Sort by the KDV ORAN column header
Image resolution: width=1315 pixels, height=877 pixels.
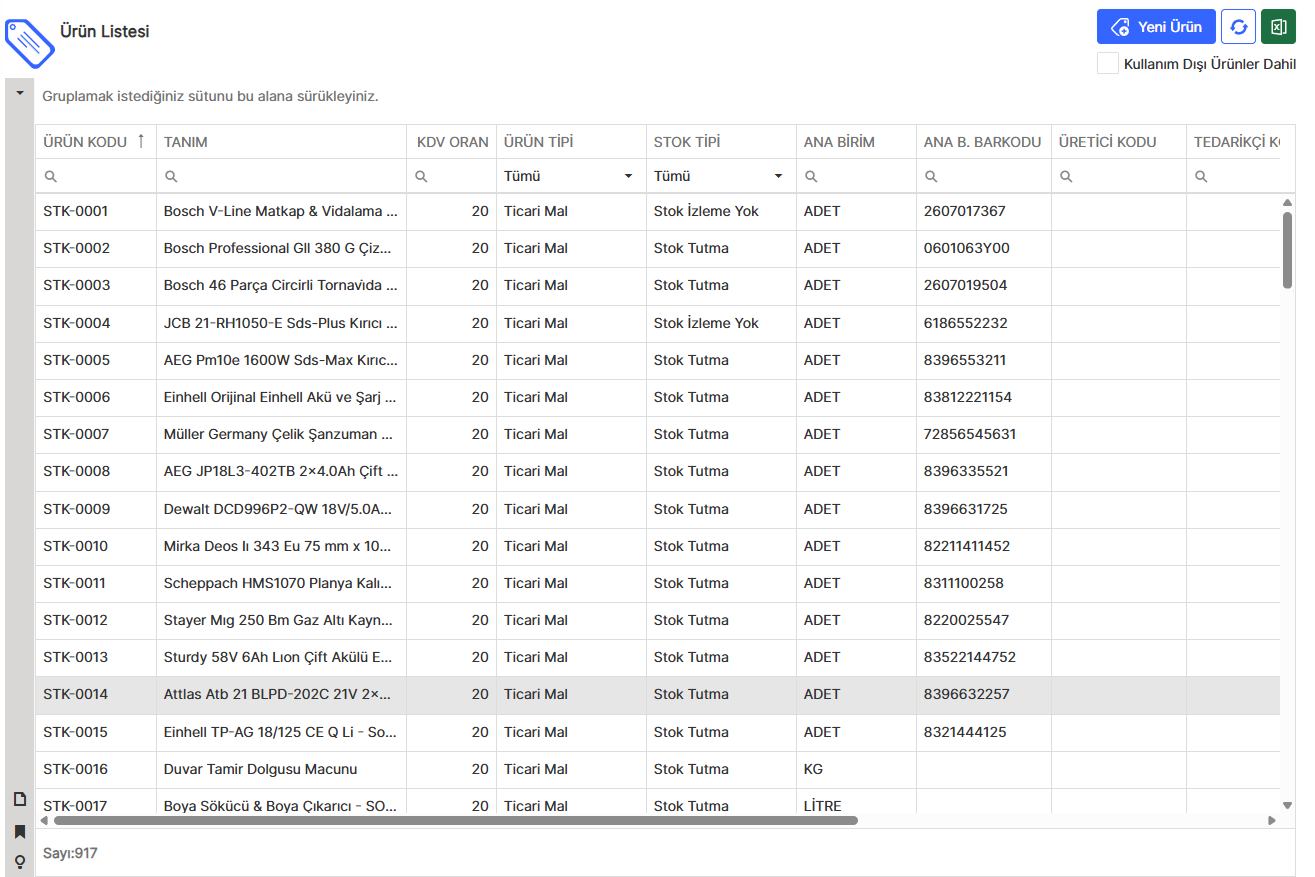pyautogui.click(x=452, y=142)
